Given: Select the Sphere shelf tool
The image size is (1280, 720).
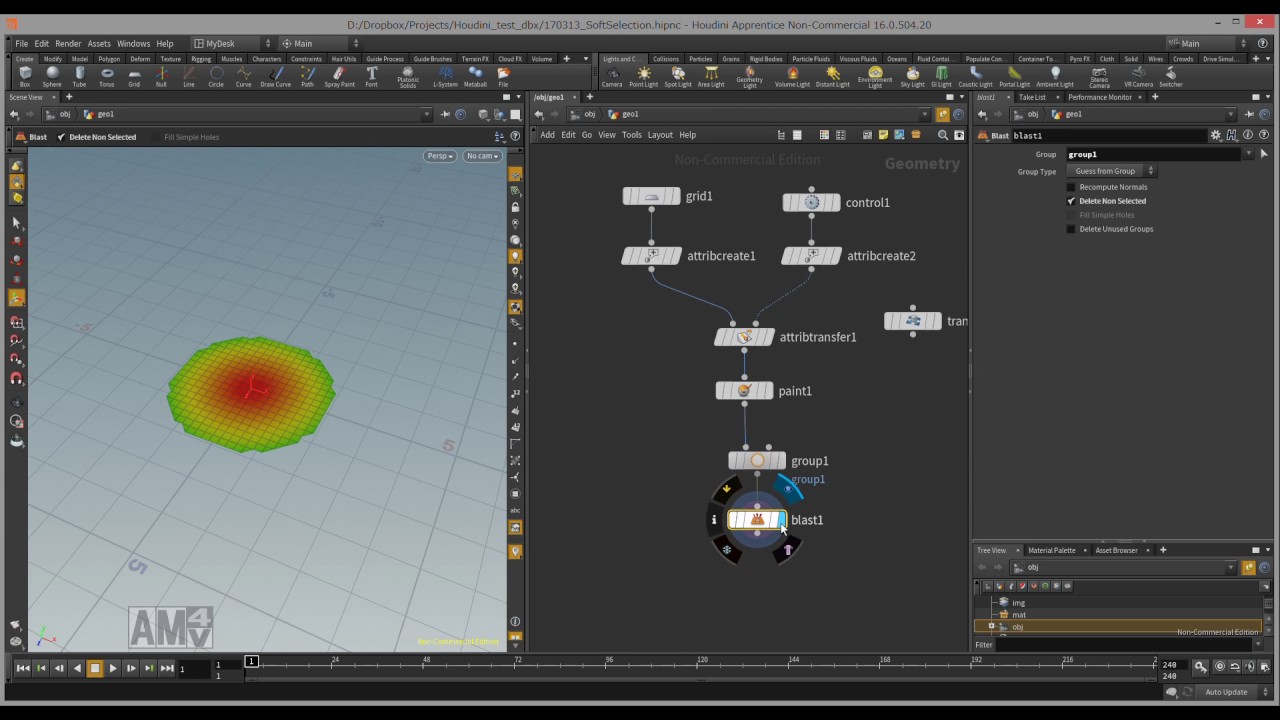Looking at the screenshot, I should (x=52, y=76).
